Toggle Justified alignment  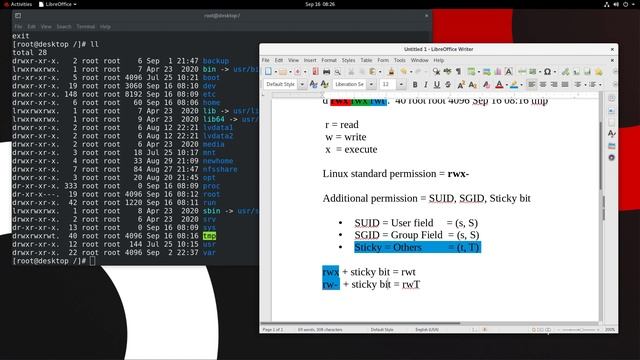tap(565, 84)
